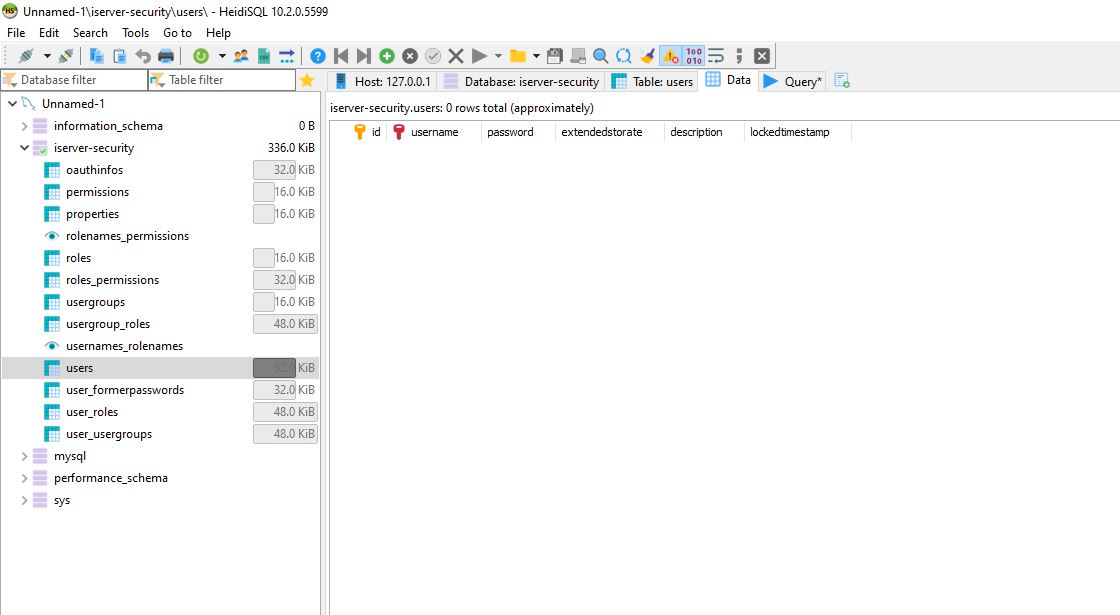Open the dropdown arrow beside refresh icon
Image resolution: width=1120 pixels, height=615 pixels.
pos(221,56)
